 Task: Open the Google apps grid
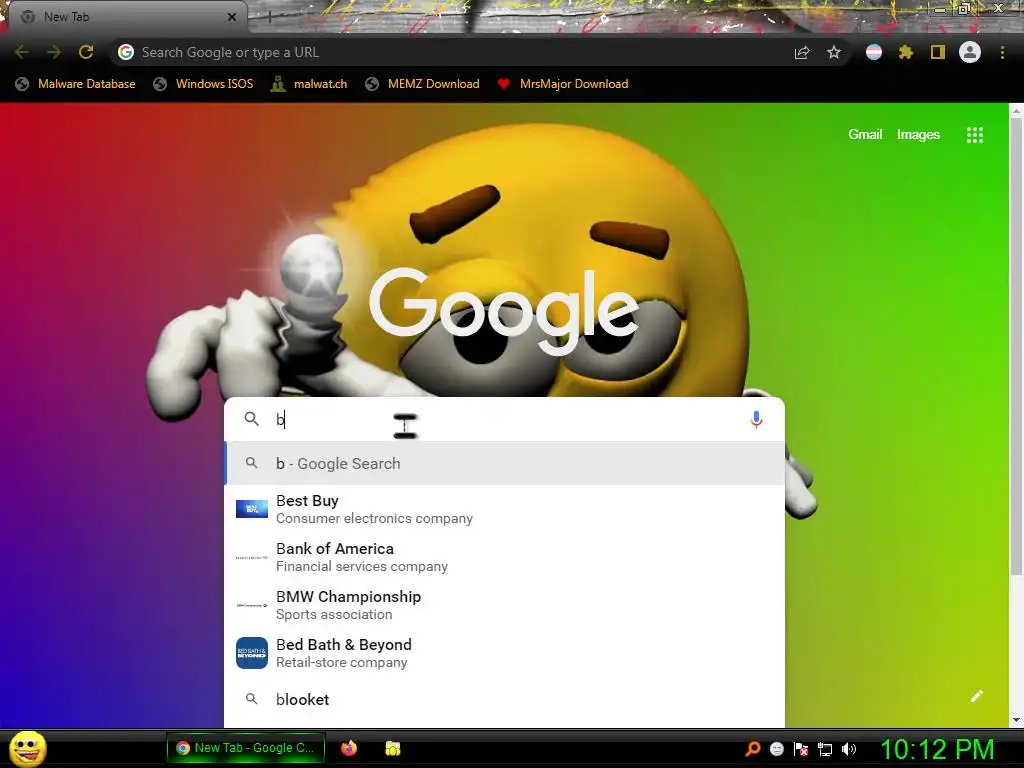974,135
